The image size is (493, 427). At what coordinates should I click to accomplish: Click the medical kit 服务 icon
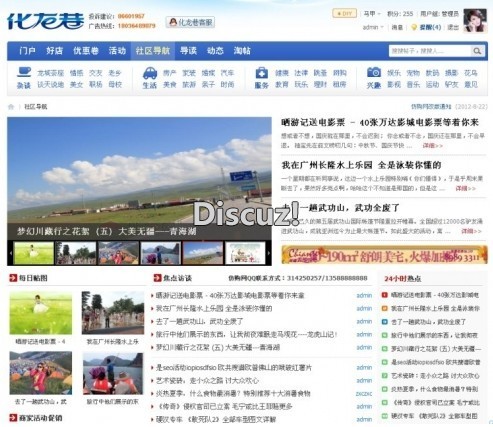pyautogui.click(x=262, y=73)
